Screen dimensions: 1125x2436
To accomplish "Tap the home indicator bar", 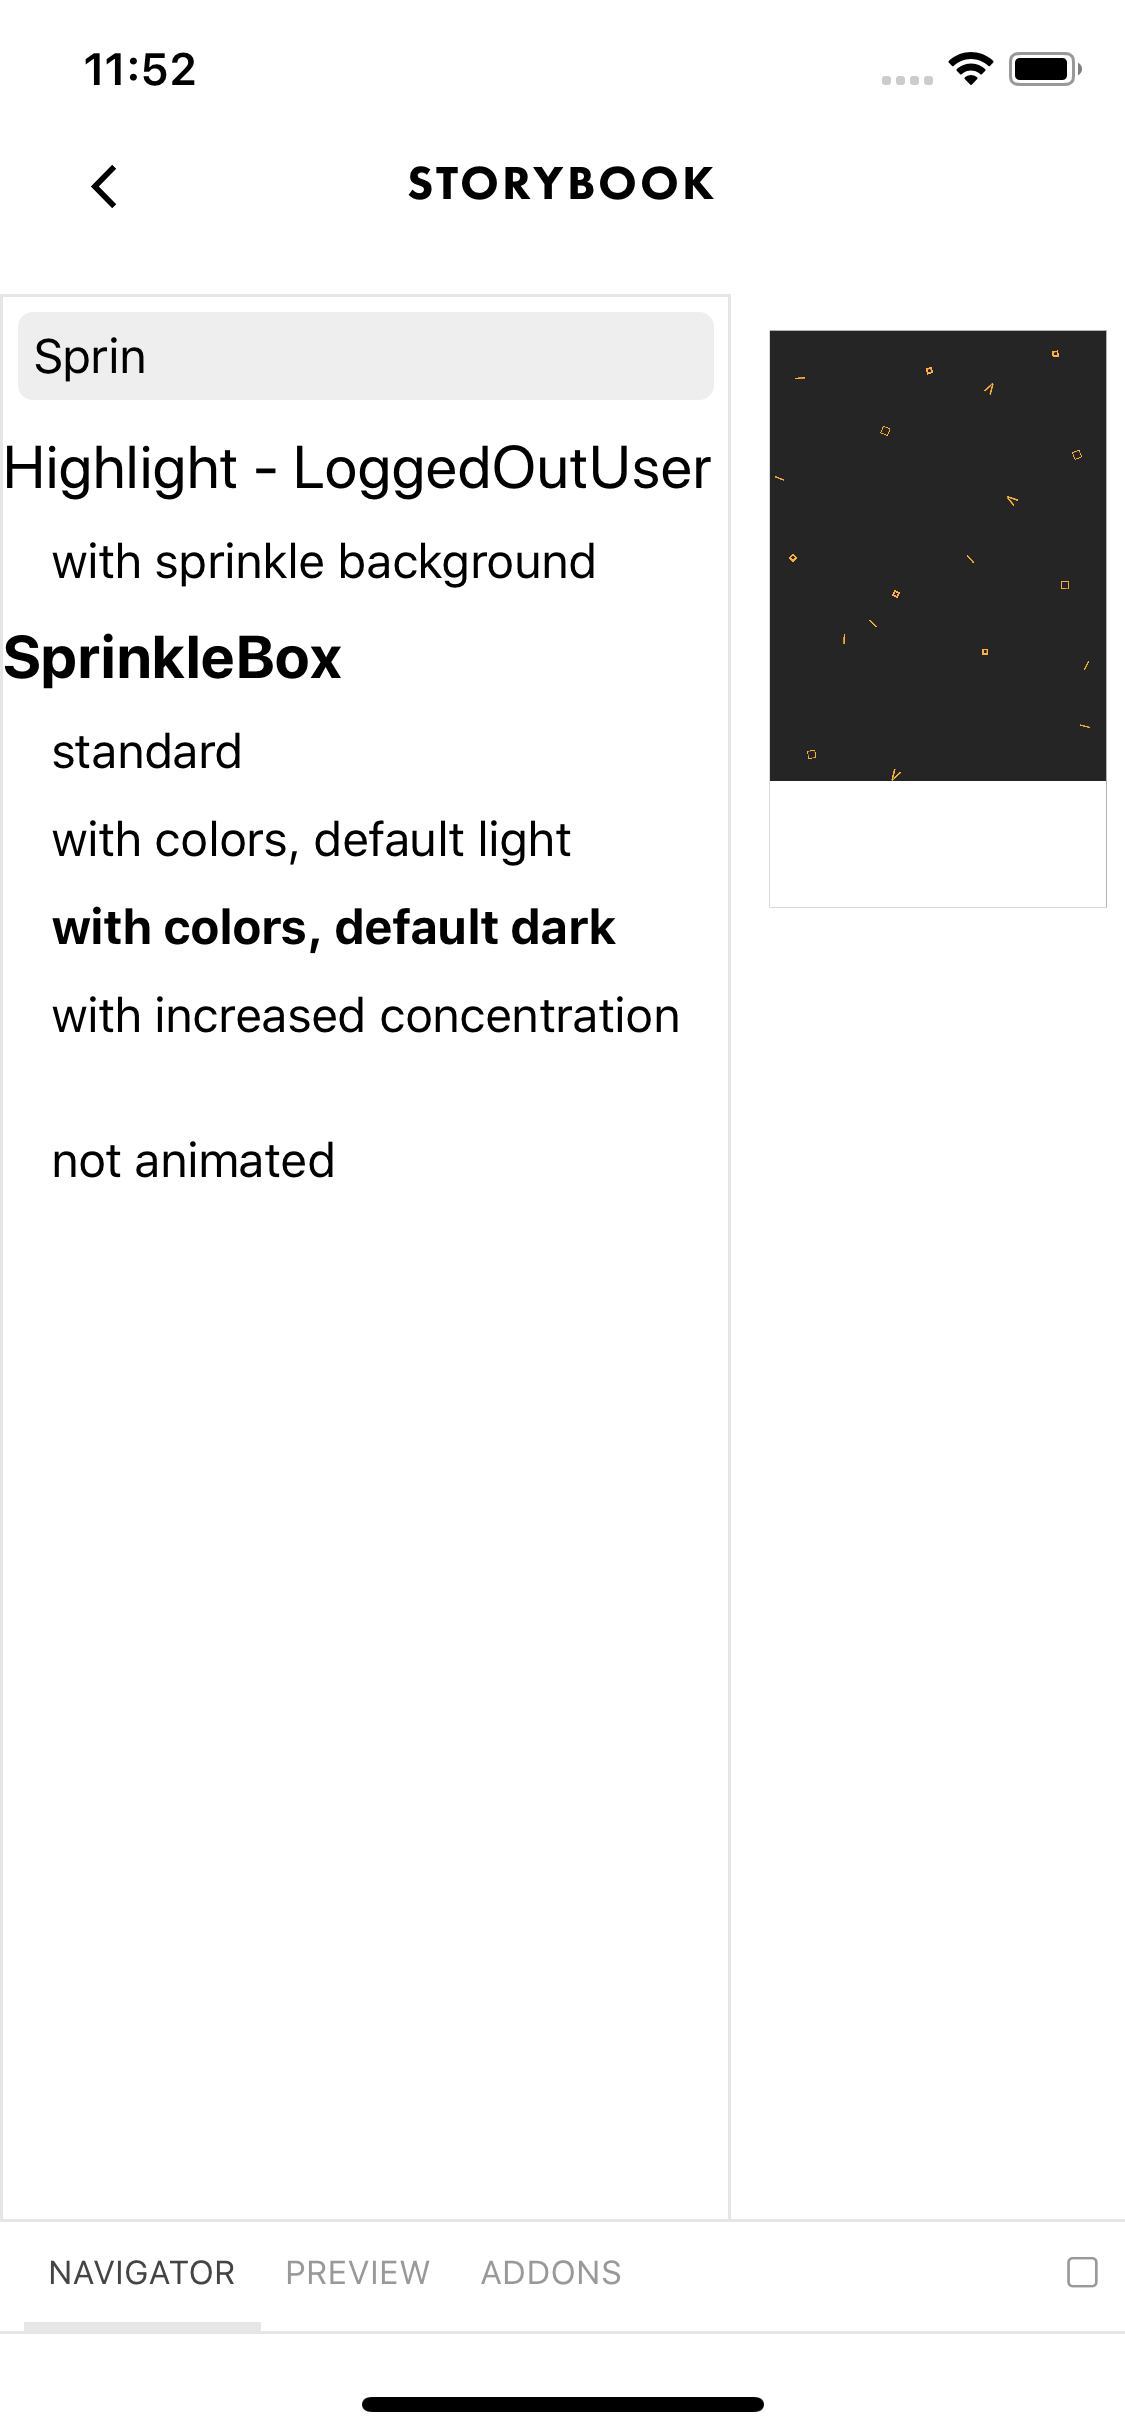I will coord(563,2404).
